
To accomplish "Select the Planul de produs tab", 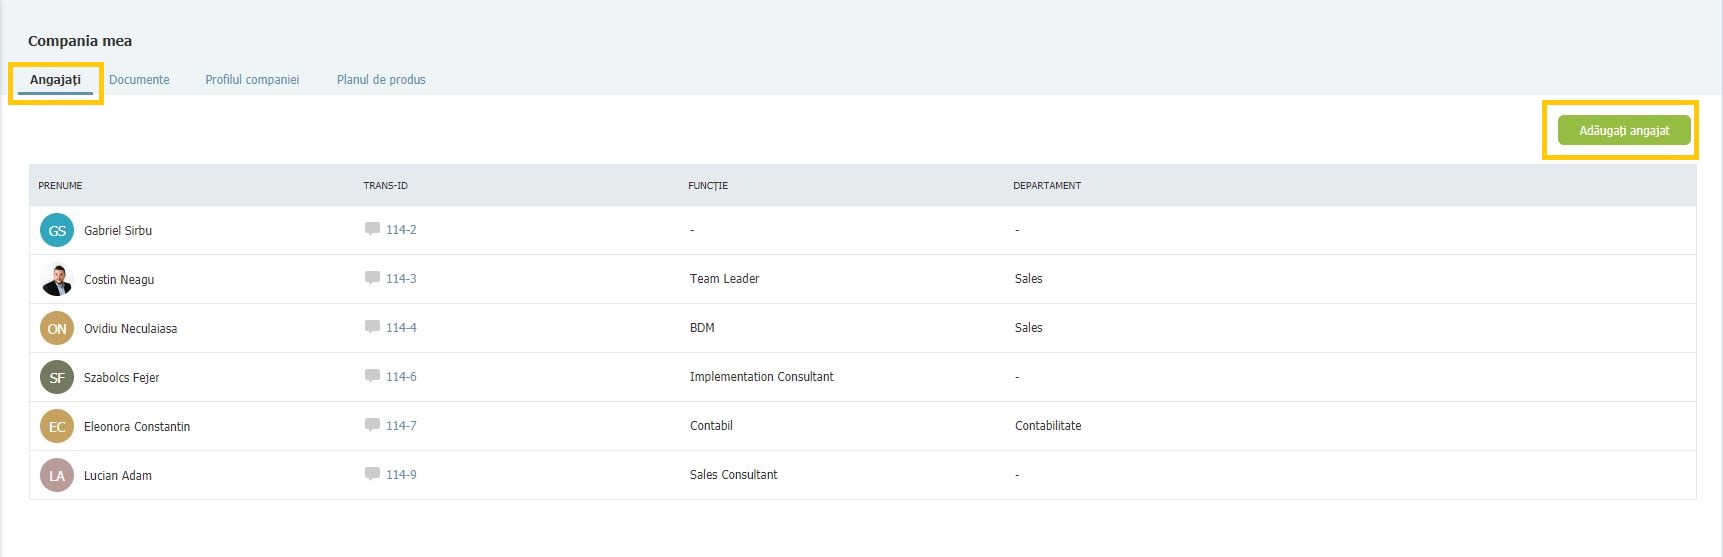I will (x=381, y=80).
